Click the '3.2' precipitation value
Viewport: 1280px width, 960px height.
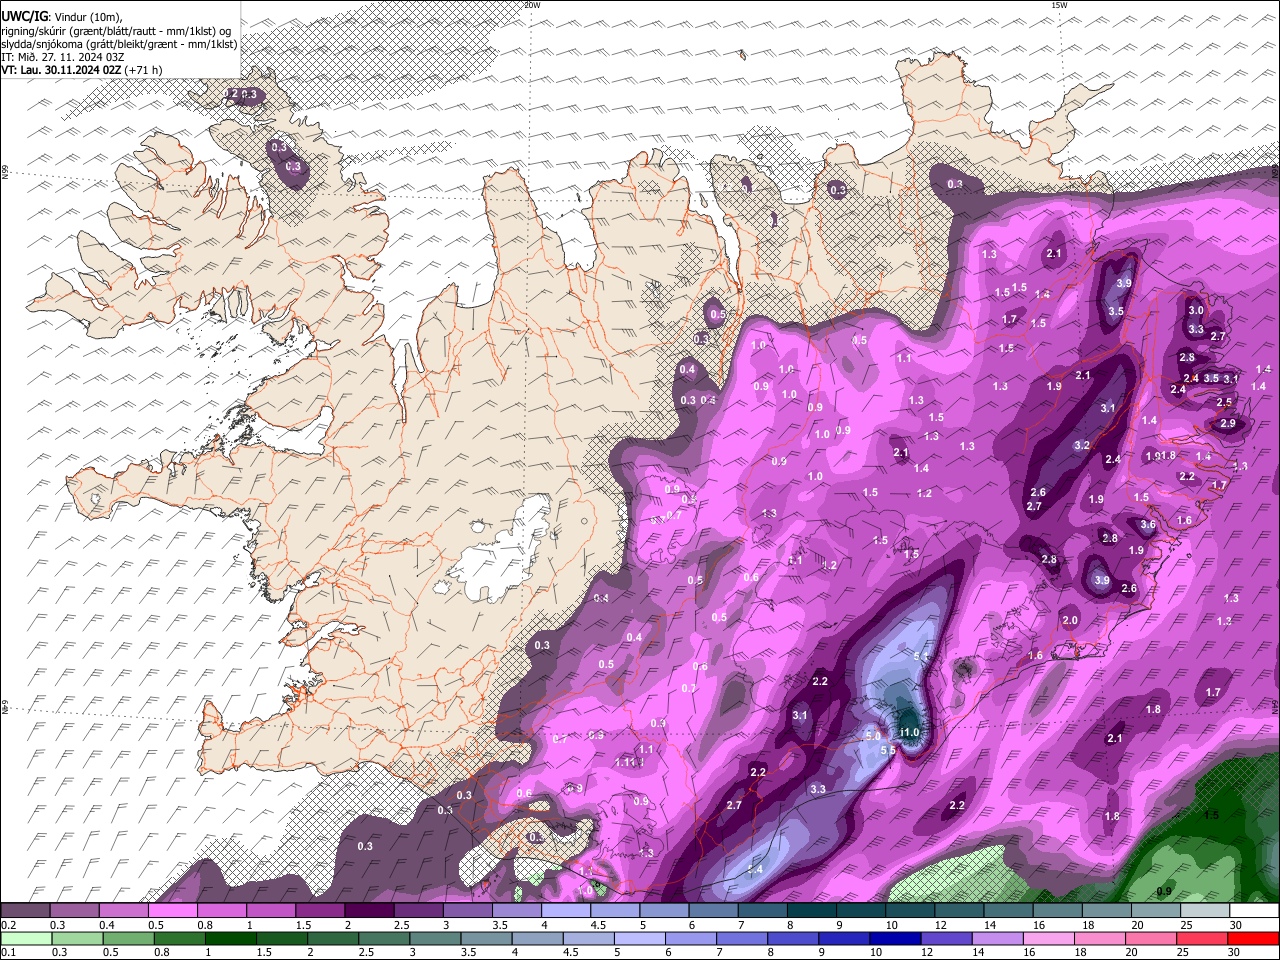1081,445
